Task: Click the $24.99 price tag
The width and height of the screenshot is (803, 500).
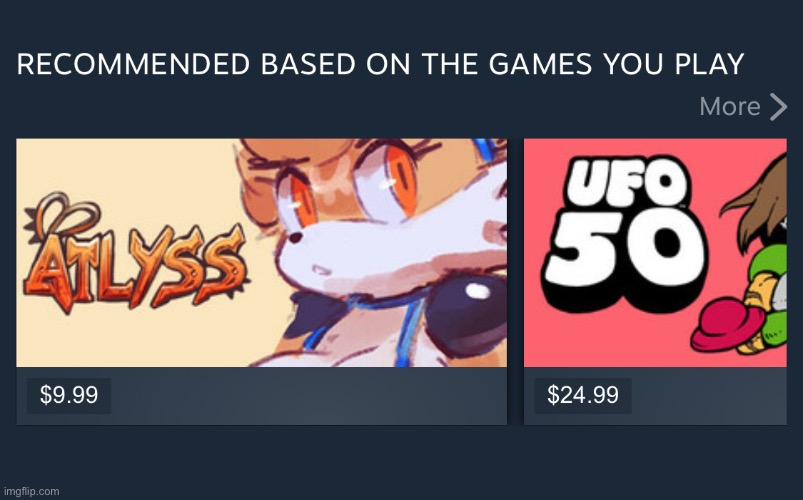Action: tap(583, 395)
